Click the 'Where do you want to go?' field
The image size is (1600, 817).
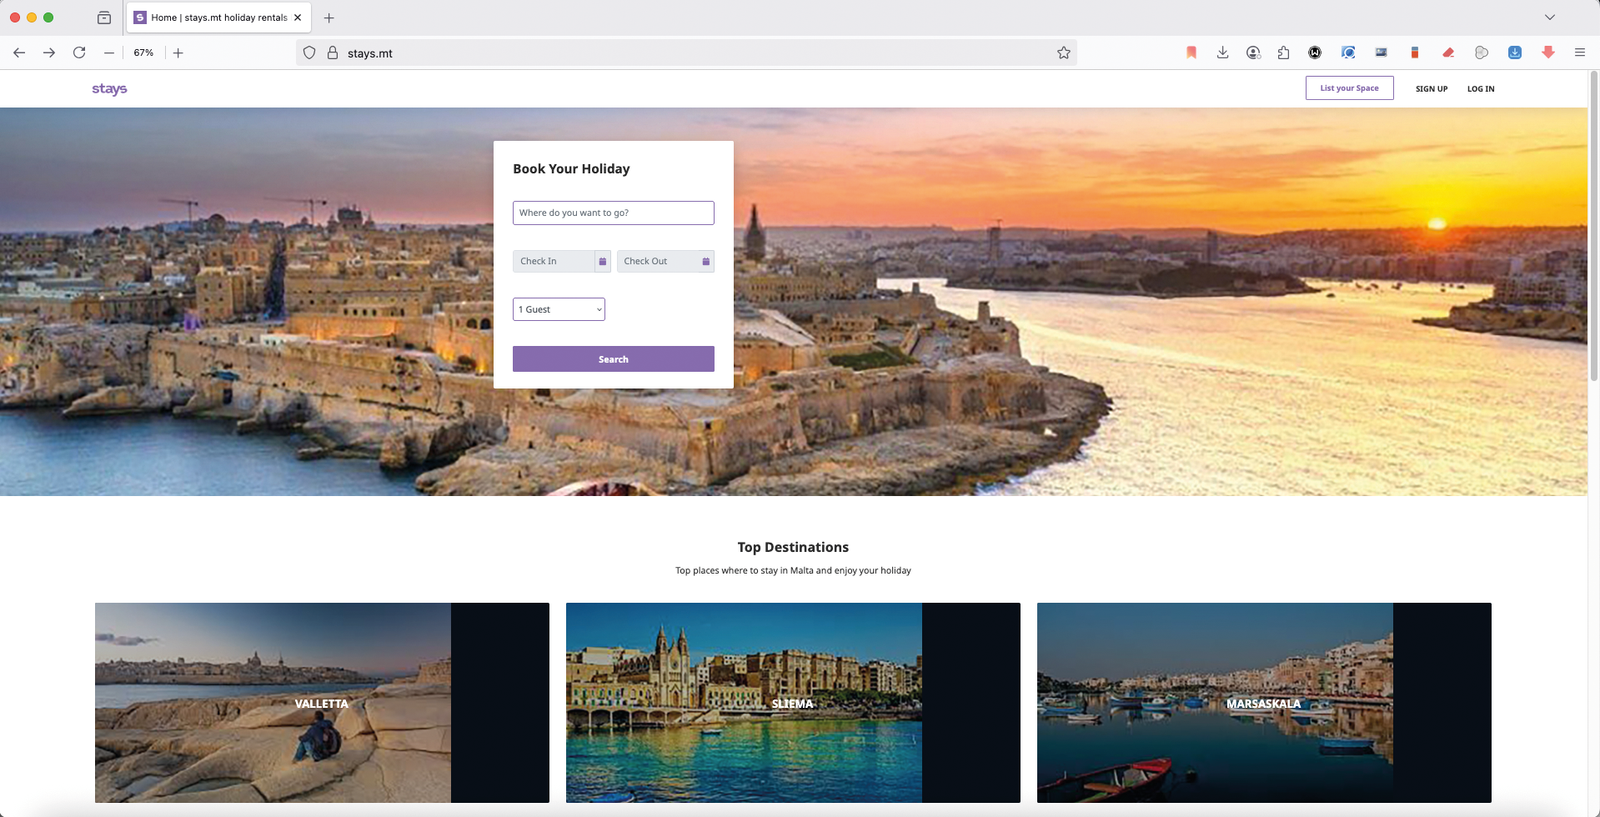[613, 213]
